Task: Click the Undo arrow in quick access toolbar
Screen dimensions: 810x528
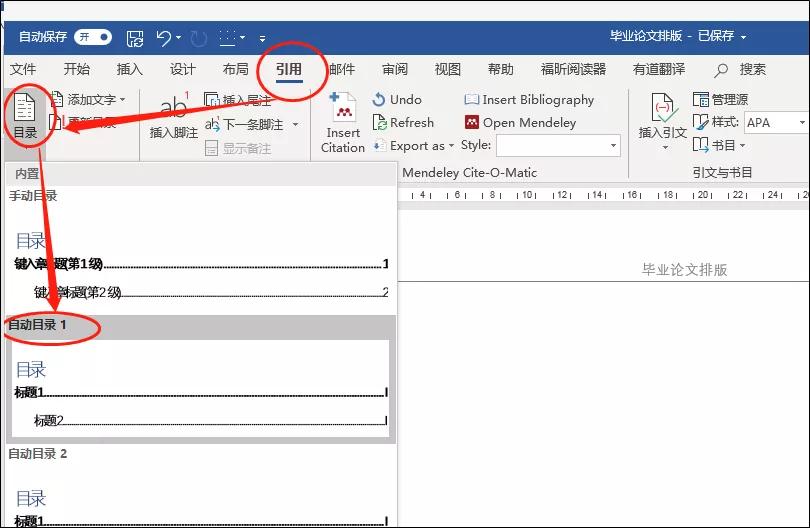Action: coord(164,38)
